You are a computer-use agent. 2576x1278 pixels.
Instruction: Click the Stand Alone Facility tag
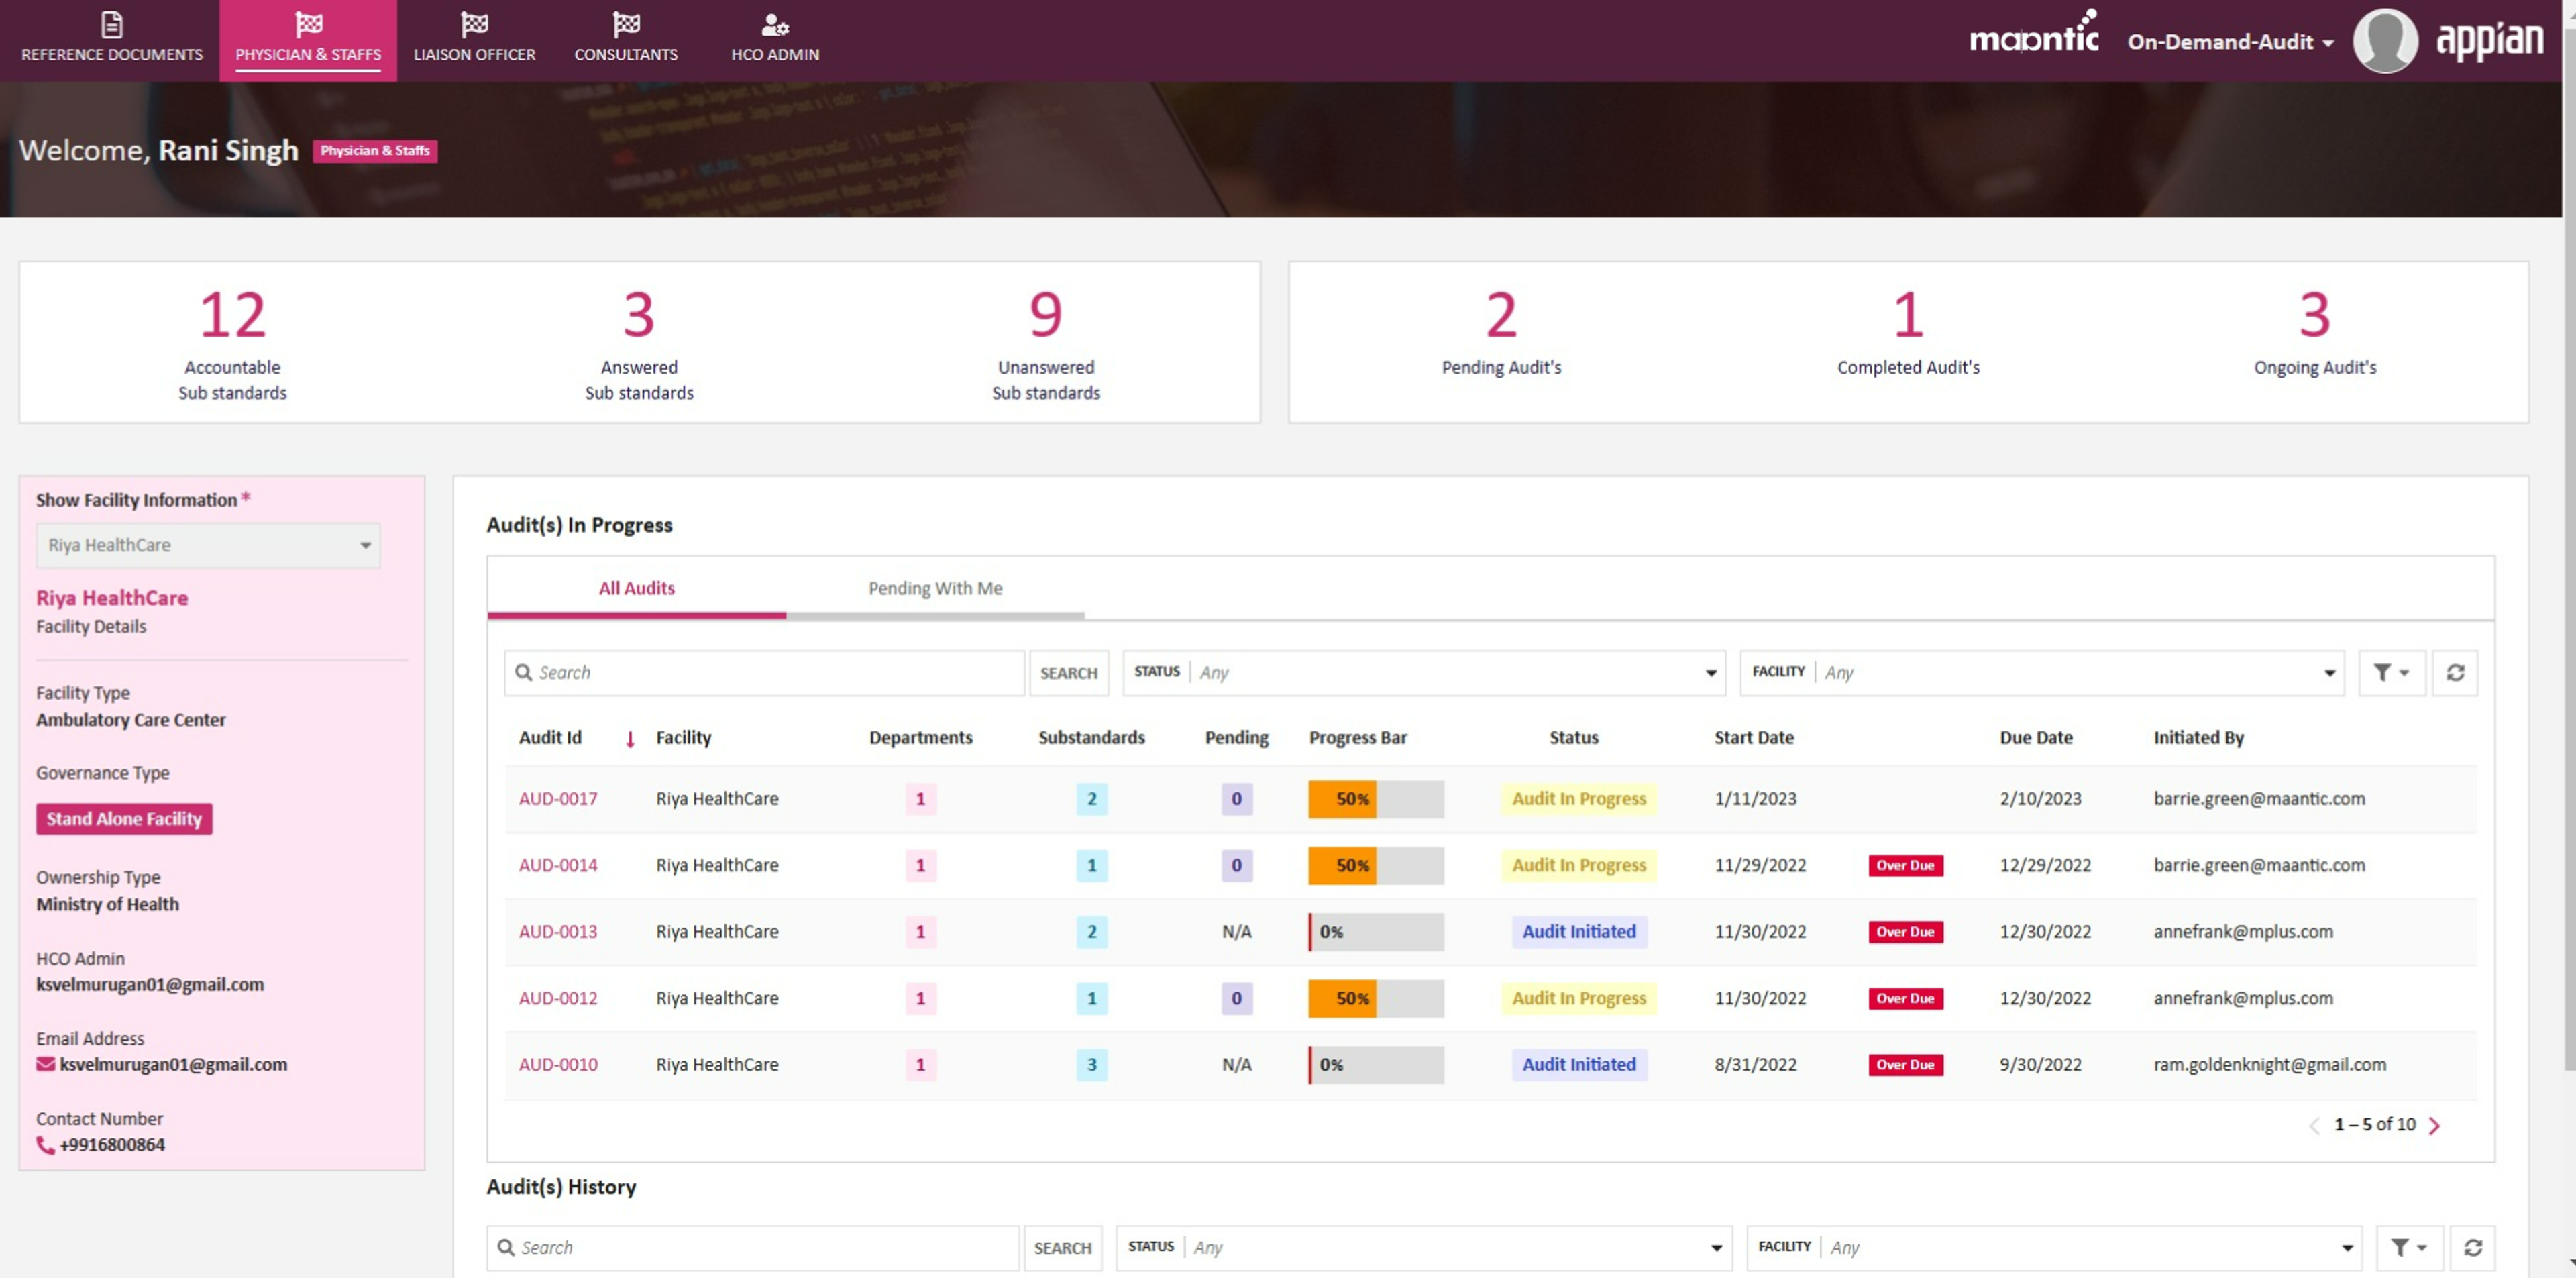[x=124, y=818]
